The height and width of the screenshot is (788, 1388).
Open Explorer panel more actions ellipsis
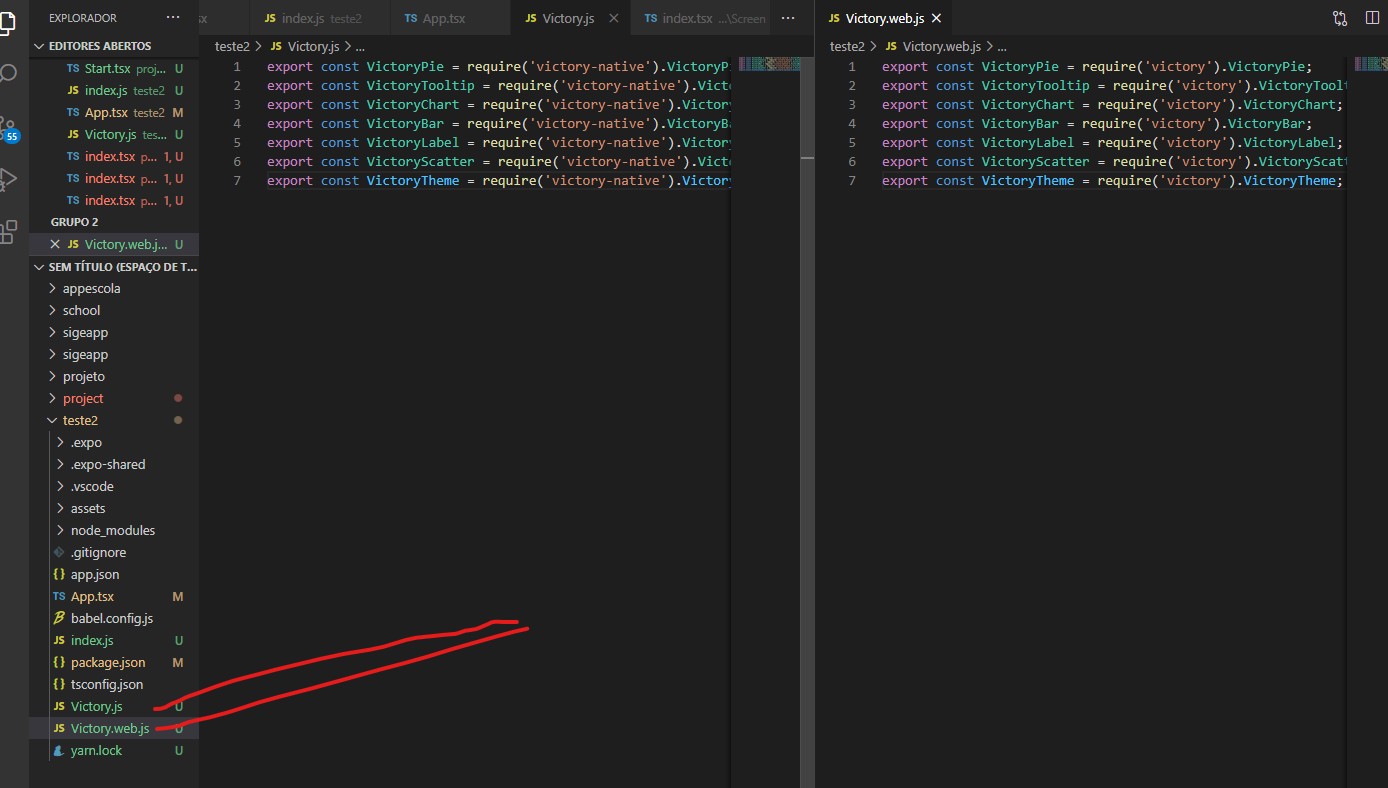click(173, 18)
